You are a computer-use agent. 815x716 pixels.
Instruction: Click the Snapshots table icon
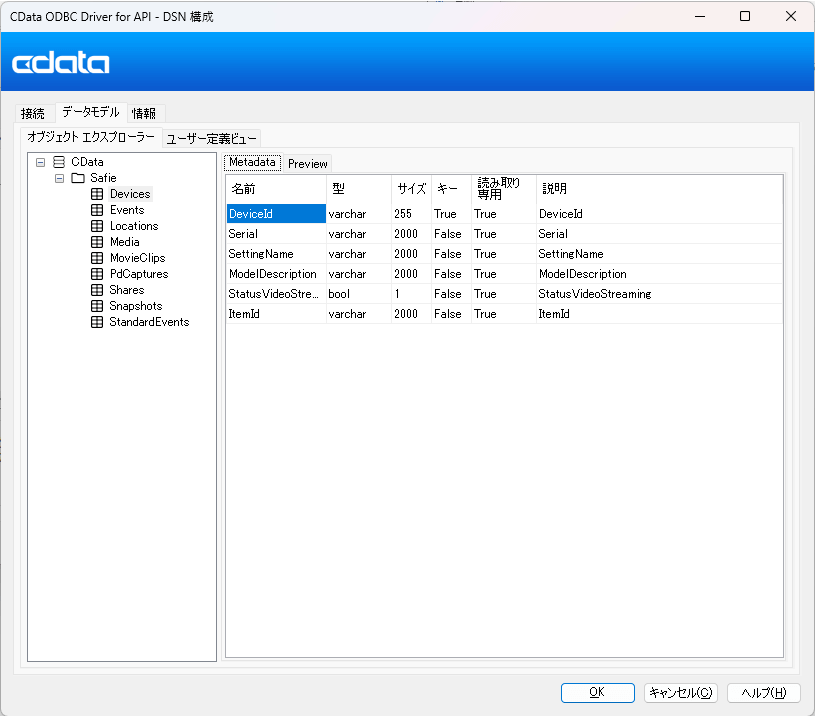97,306
